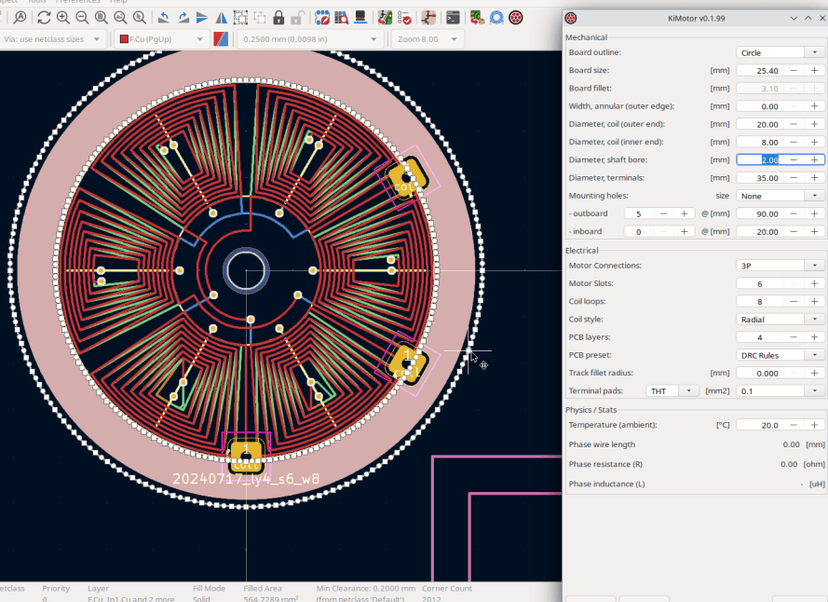This screenshot has height=602, width=828.
Task: Open the scripting console icon
Action: [x=453, y=18]
